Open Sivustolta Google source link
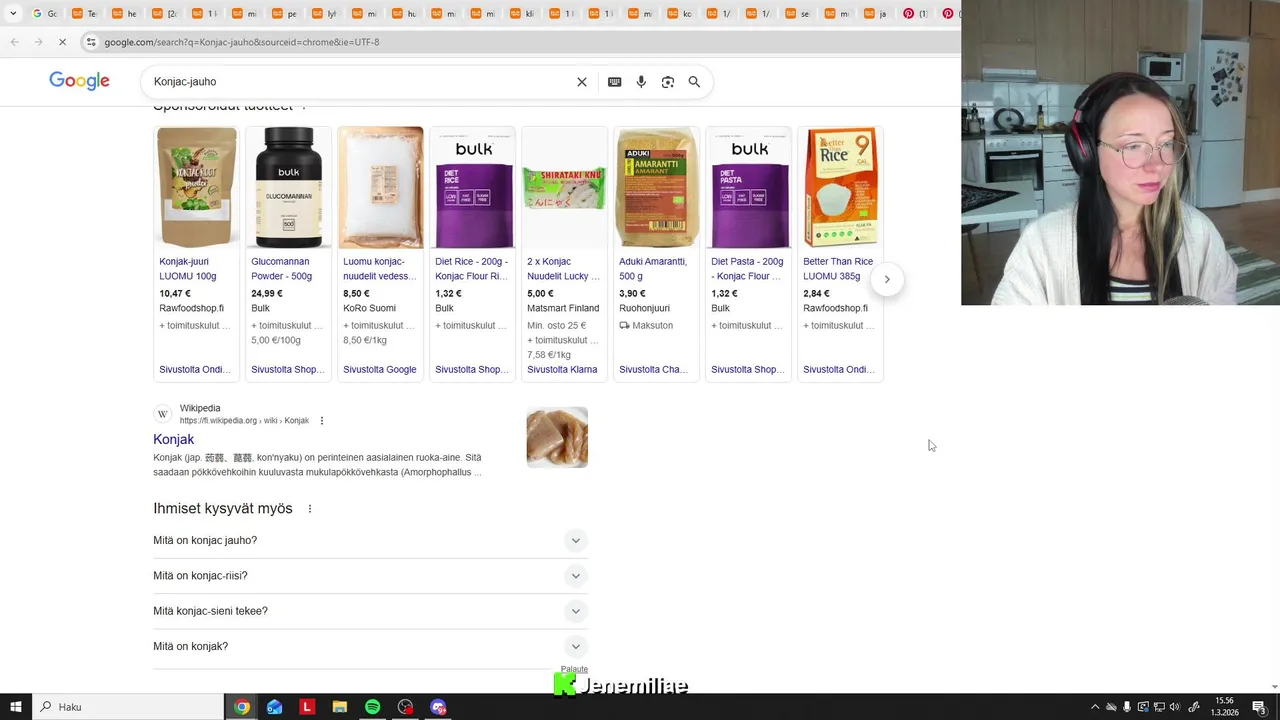The image size is (1280, 720). pos(379,370)
